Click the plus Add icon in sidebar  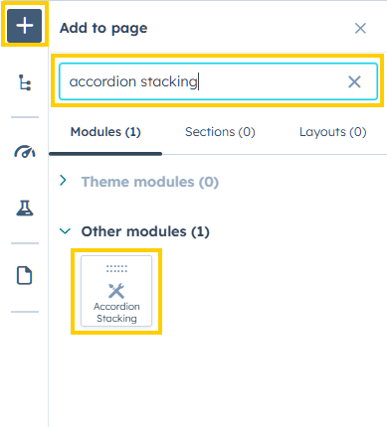coord(24,26)
